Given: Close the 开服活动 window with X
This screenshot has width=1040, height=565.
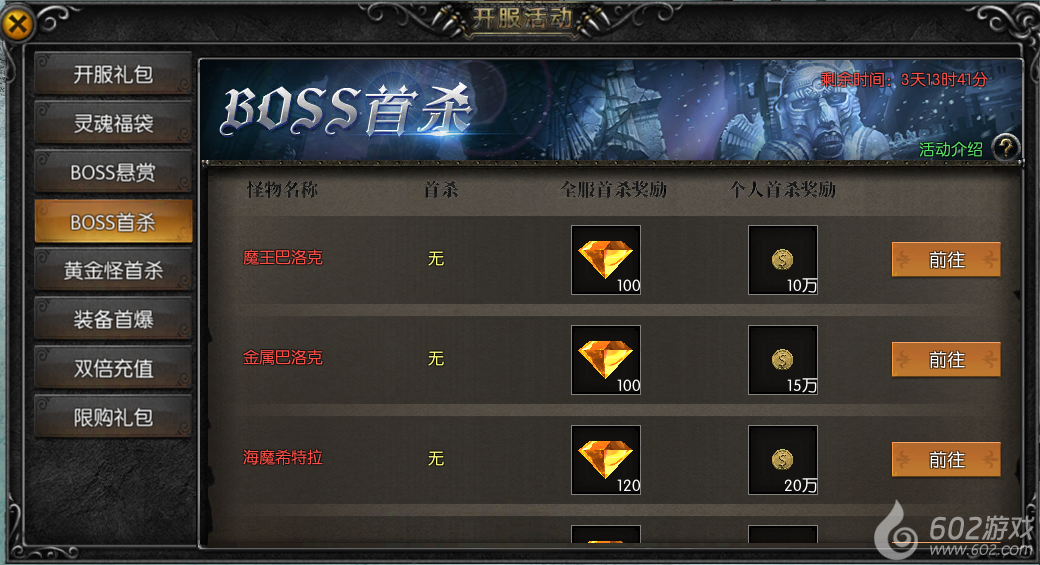Looking at the screenshot, I should pos(18,25).
